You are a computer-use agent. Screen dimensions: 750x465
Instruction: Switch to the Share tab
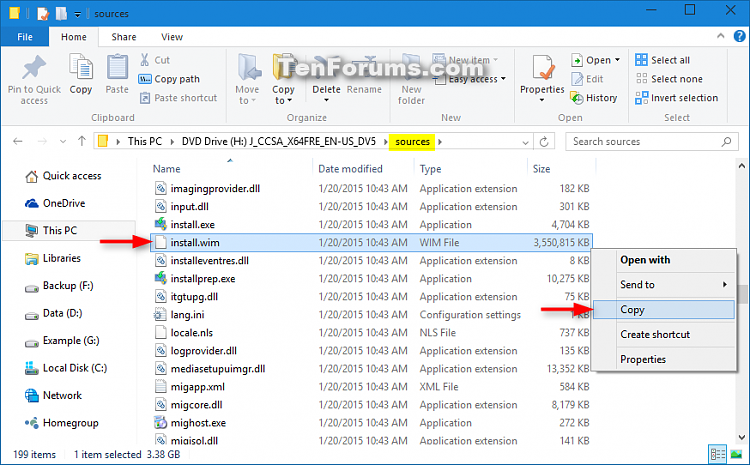coord(124,37)
